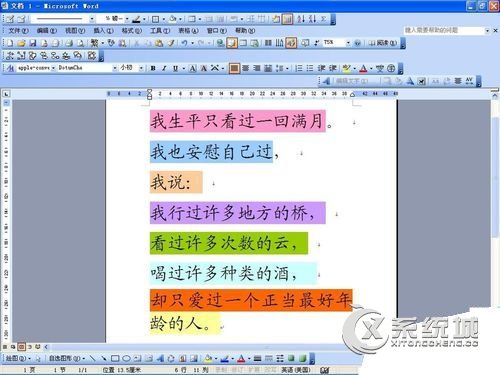Open the 绘图 (Draw) button menu

18,359
